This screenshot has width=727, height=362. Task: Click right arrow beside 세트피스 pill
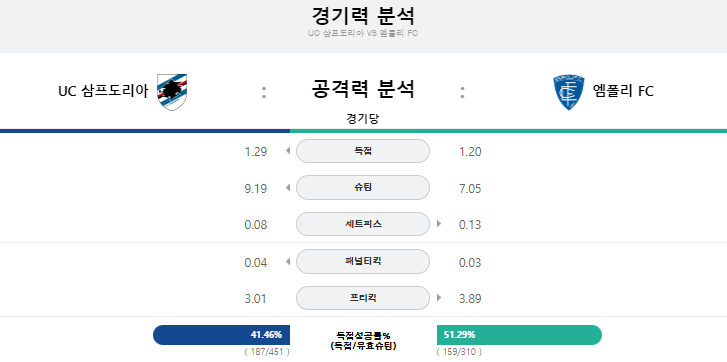439,224
